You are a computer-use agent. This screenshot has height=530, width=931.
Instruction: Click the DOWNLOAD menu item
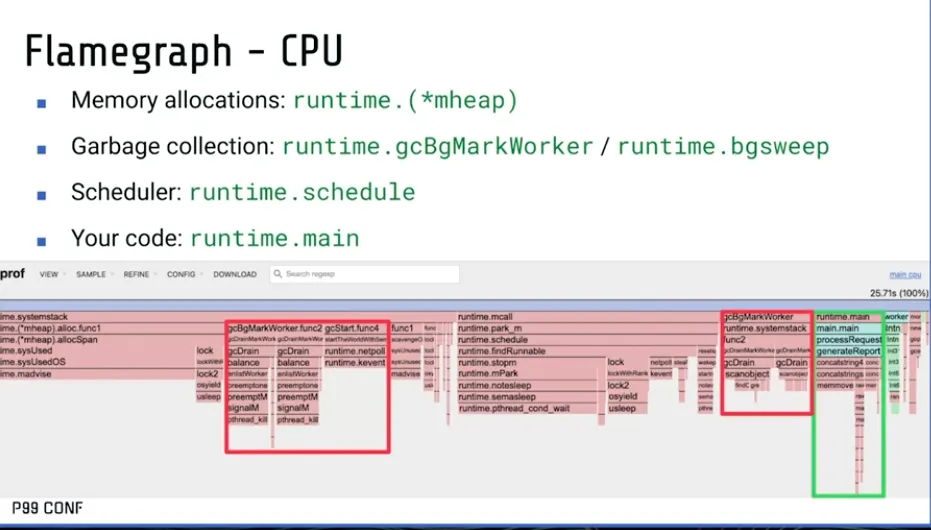235,274
